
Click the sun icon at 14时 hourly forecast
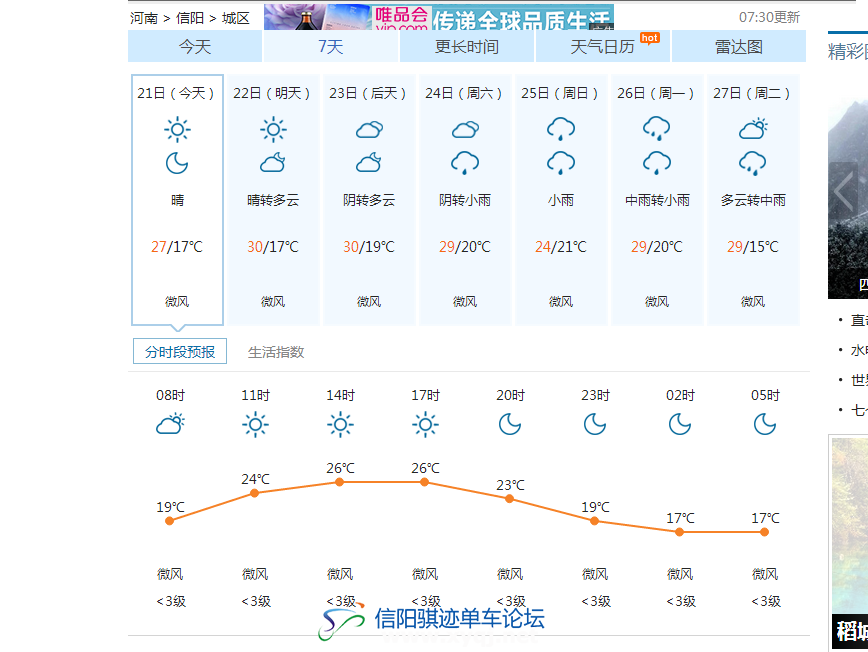pyautogui.click(x=340, y=424)
